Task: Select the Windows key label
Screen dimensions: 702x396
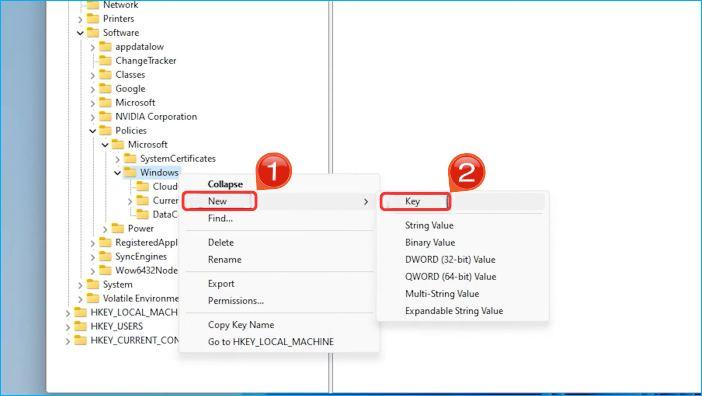Action: (159, 172)
